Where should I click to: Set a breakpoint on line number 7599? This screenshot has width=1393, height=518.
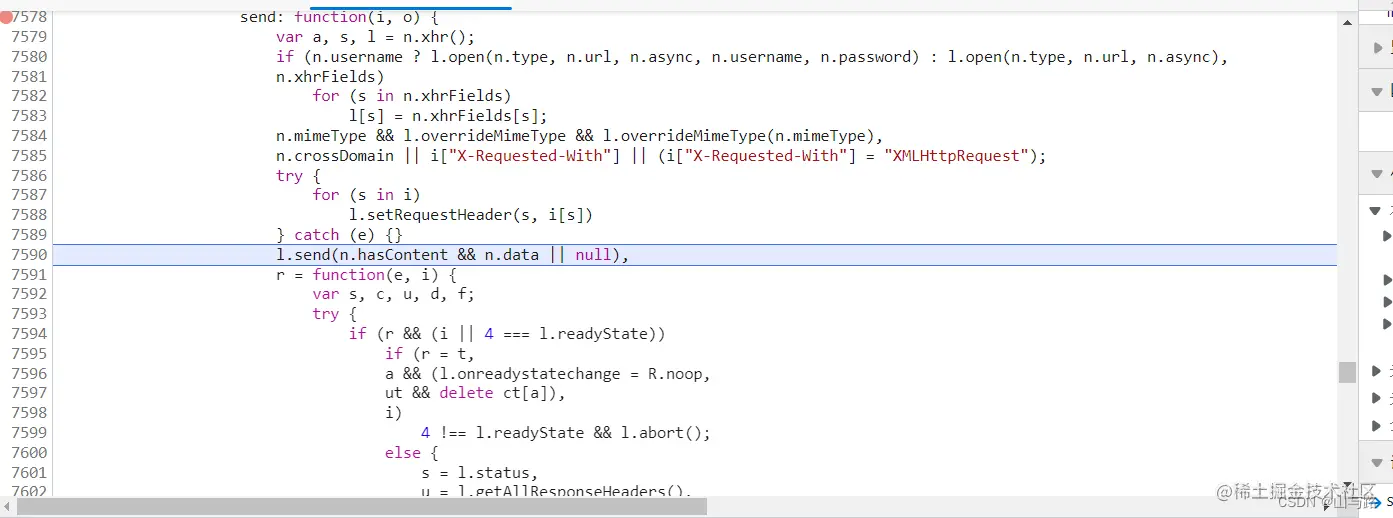click(x=29, y=433)
